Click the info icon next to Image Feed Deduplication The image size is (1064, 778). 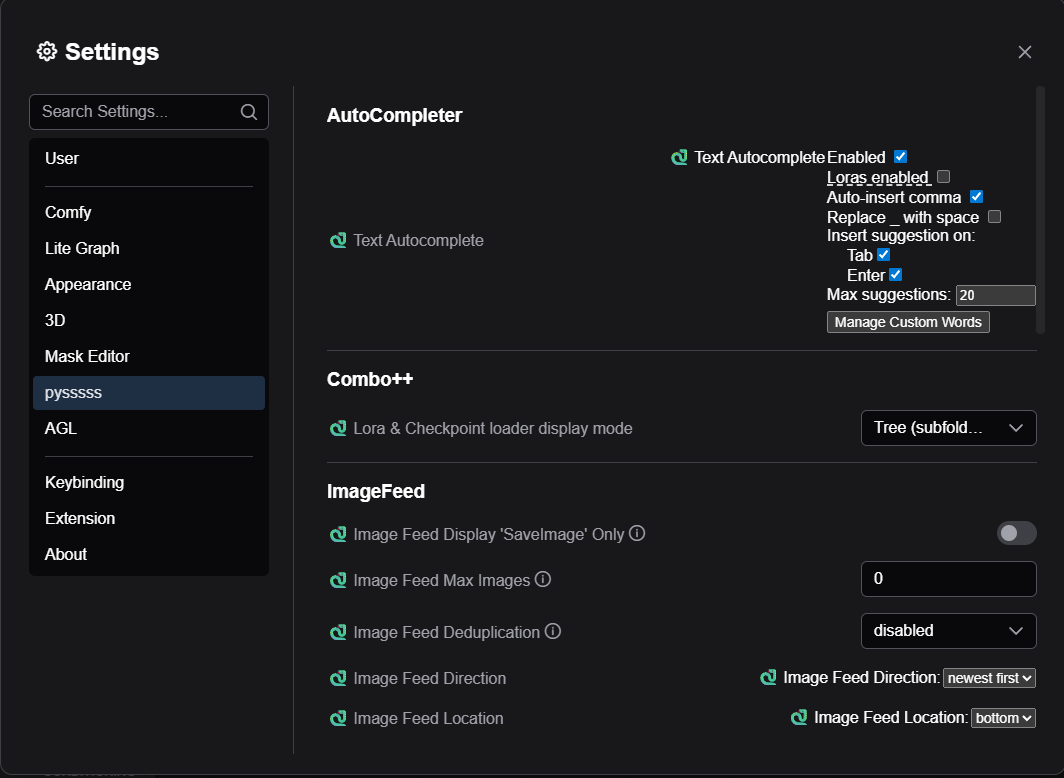tap(552, 631)
